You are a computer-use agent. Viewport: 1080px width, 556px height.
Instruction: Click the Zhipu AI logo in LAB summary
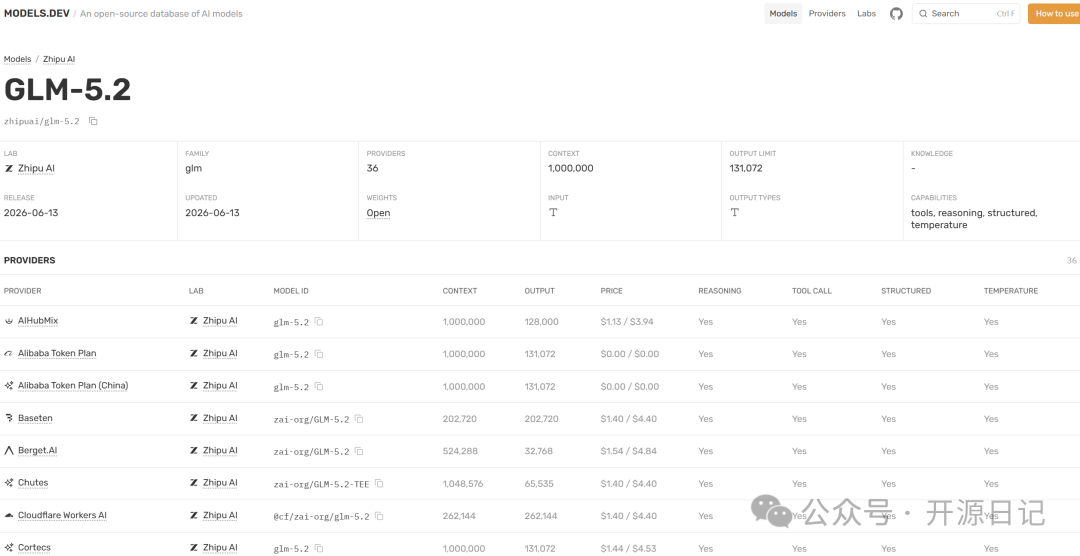tap(9, 168)
